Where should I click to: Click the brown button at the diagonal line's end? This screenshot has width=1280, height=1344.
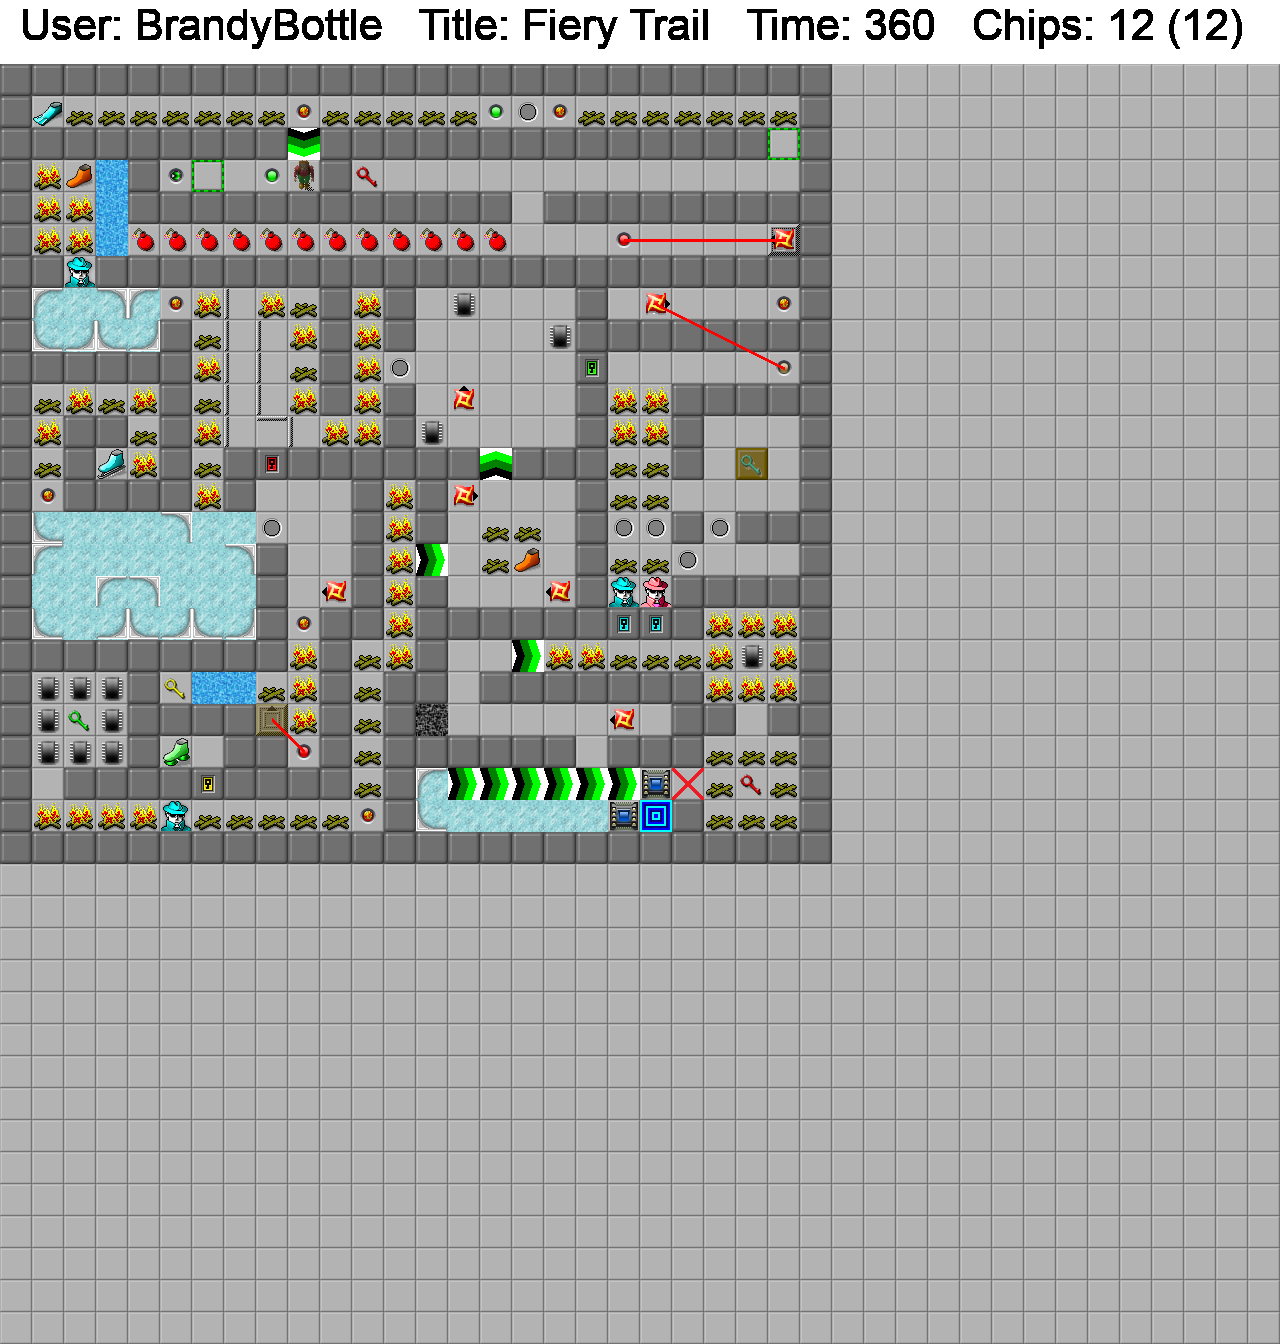(x=784, y=368)
